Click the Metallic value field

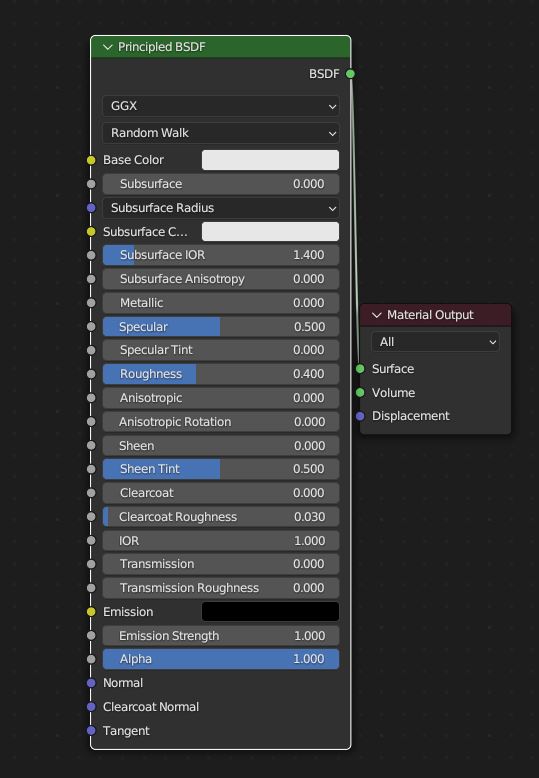tap(221, 303)
